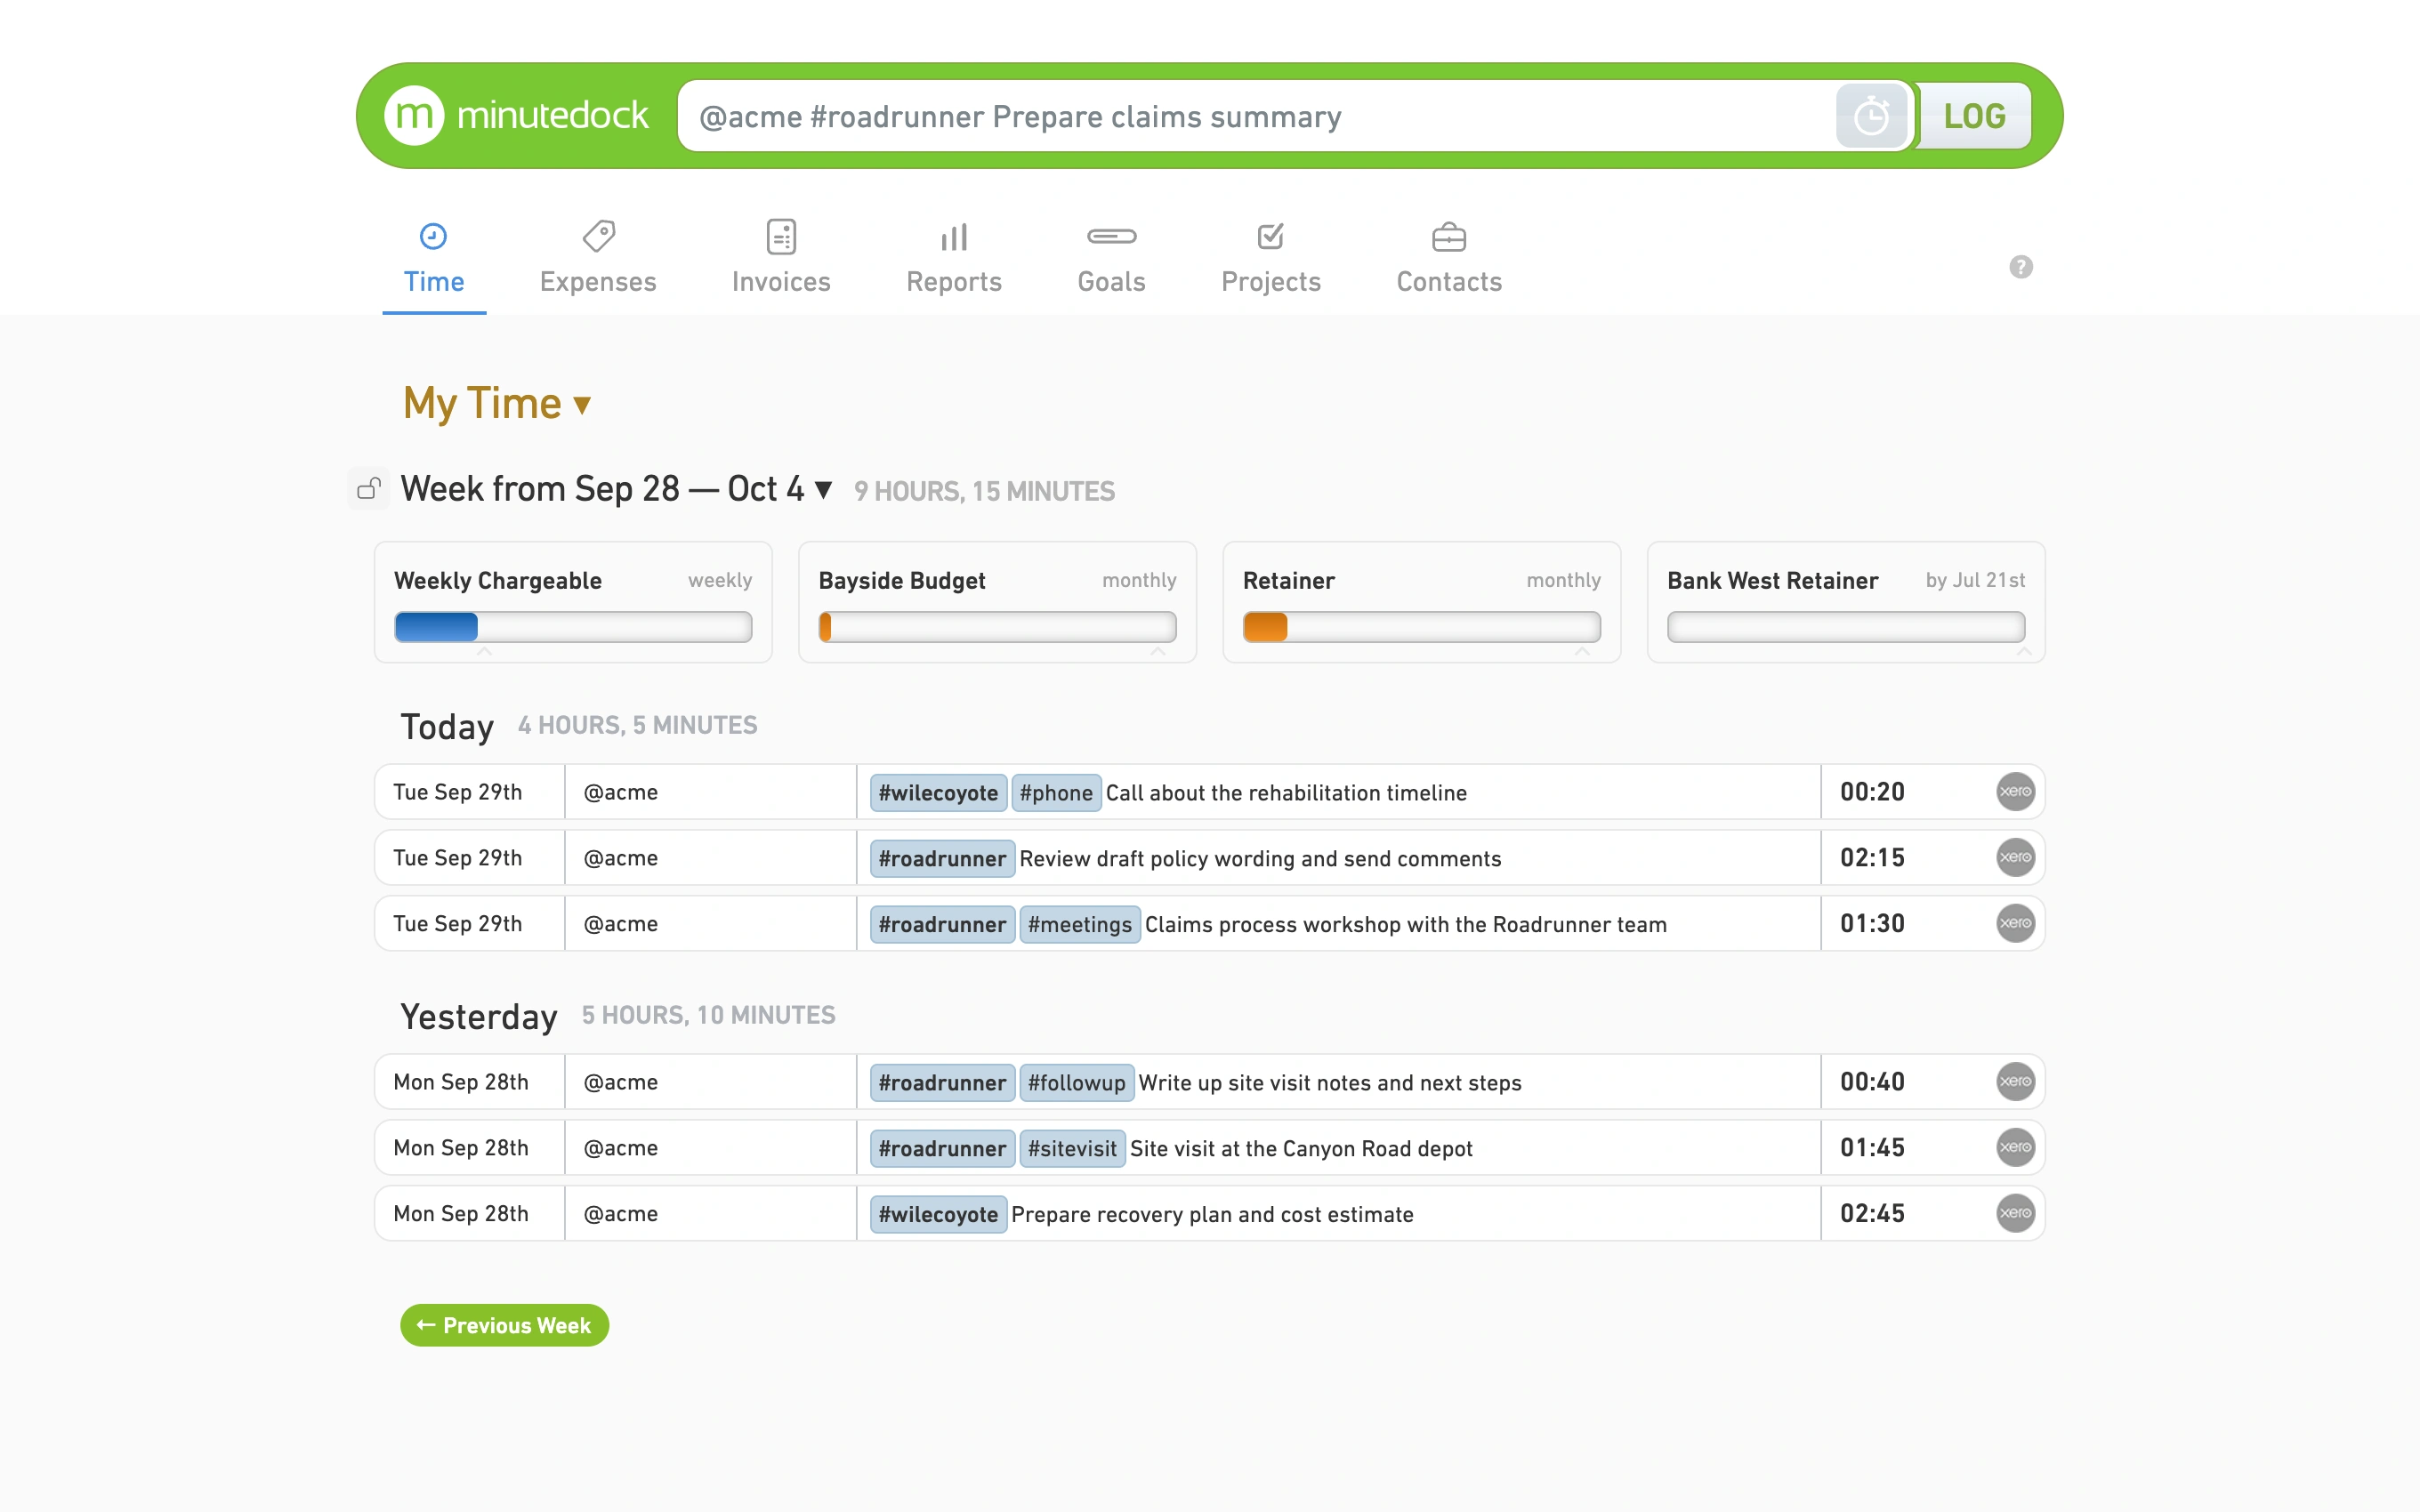Click 'Prepare recovery plan and cost estimate'

click(1212, 1215)
